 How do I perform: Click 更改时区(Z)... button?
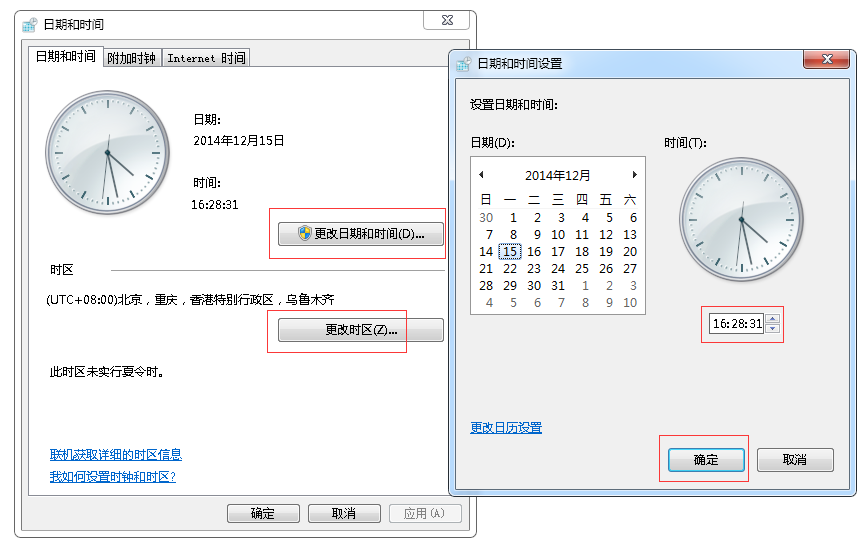point(361,330)
